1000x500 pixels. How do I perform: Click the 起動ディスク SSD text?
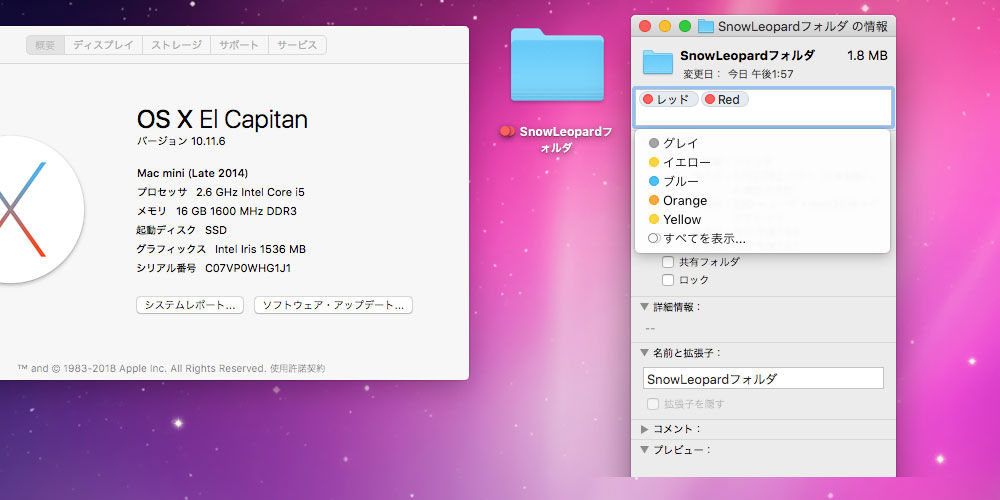coord(182,230)
